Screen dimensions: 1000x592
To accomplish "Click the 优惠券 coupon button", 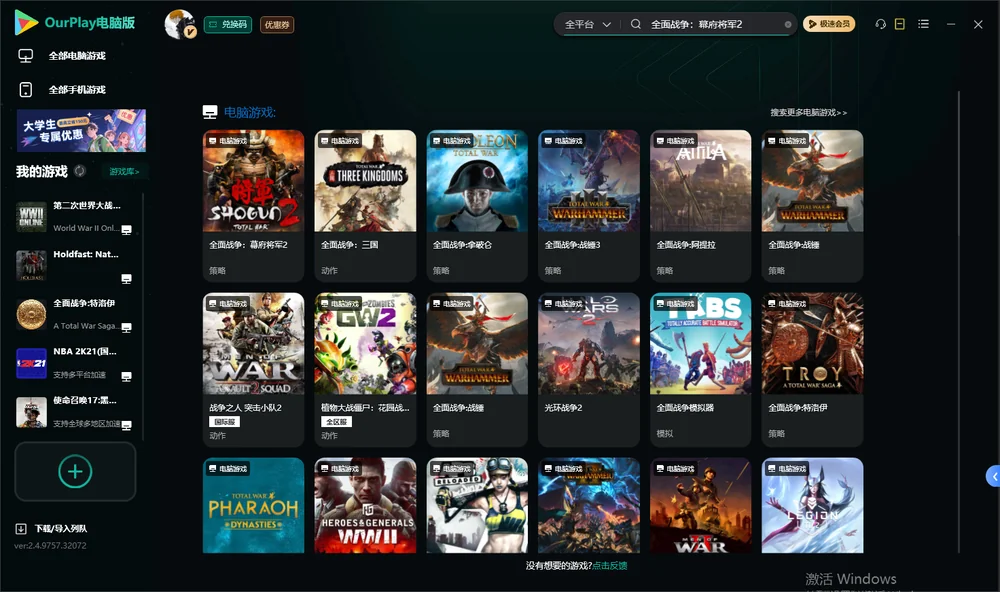I will pyautogui.click(x=277, y=25).
